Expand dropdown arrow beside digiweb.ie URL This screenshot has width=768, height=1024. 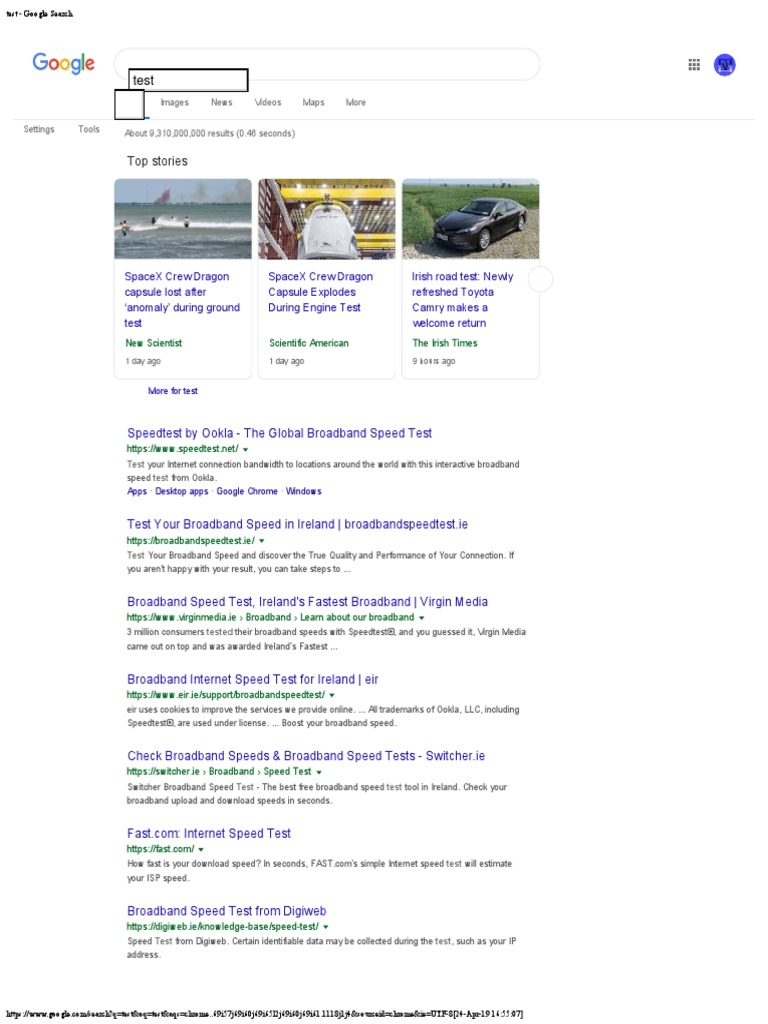326,927
